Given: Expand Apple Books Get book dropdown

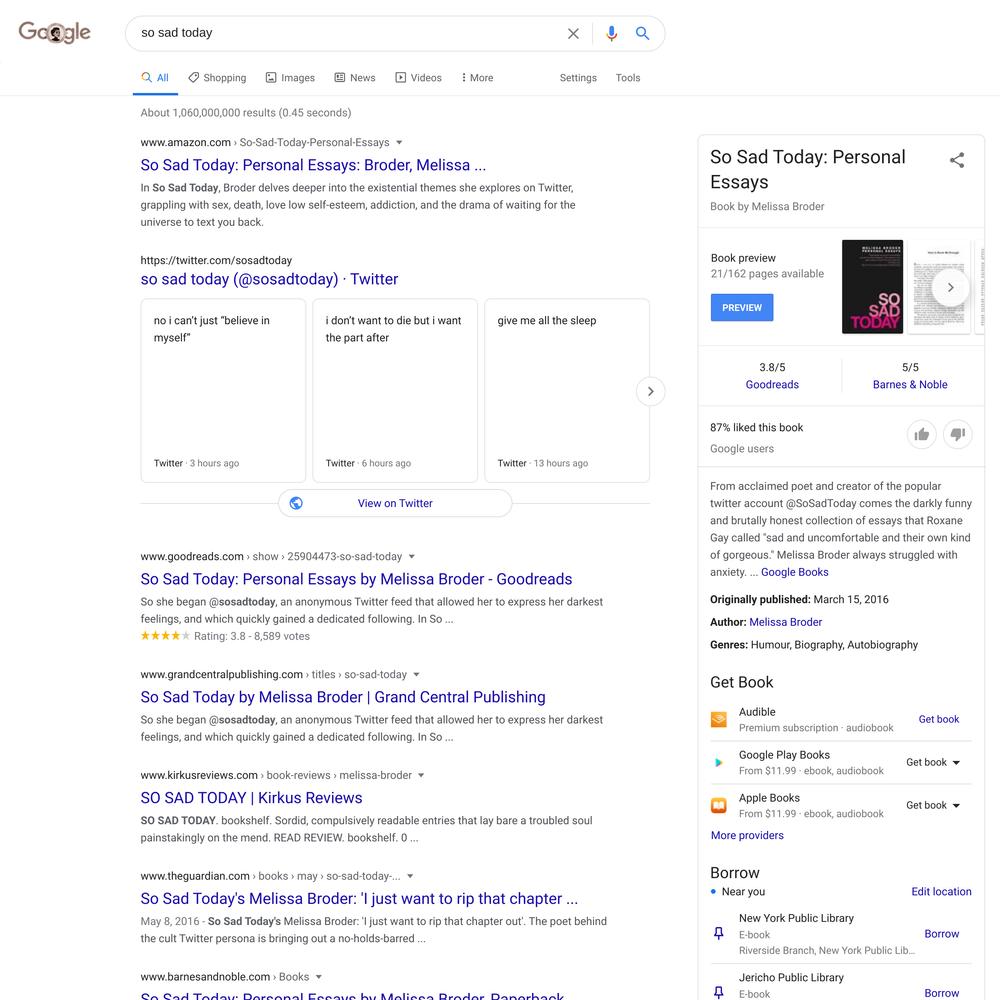Looking at the screenshot, I should (x=933, y=805).
